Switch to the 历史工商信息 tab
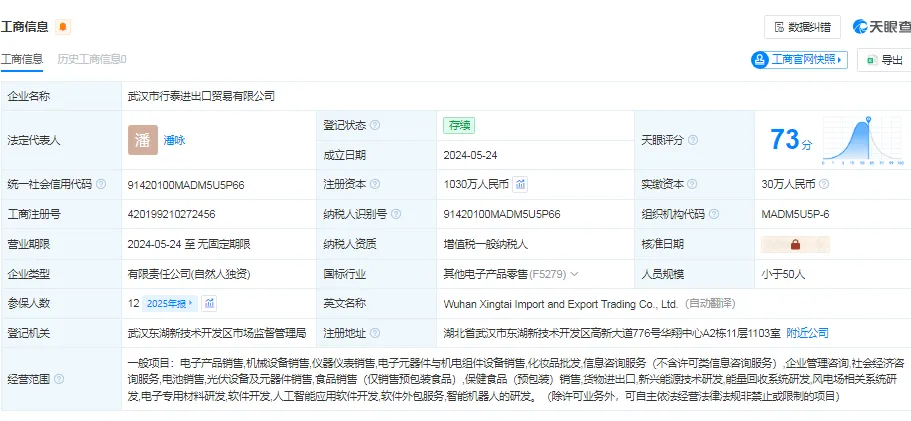The width and height of the screenshot is (911, 421). [x=92, y=59]
